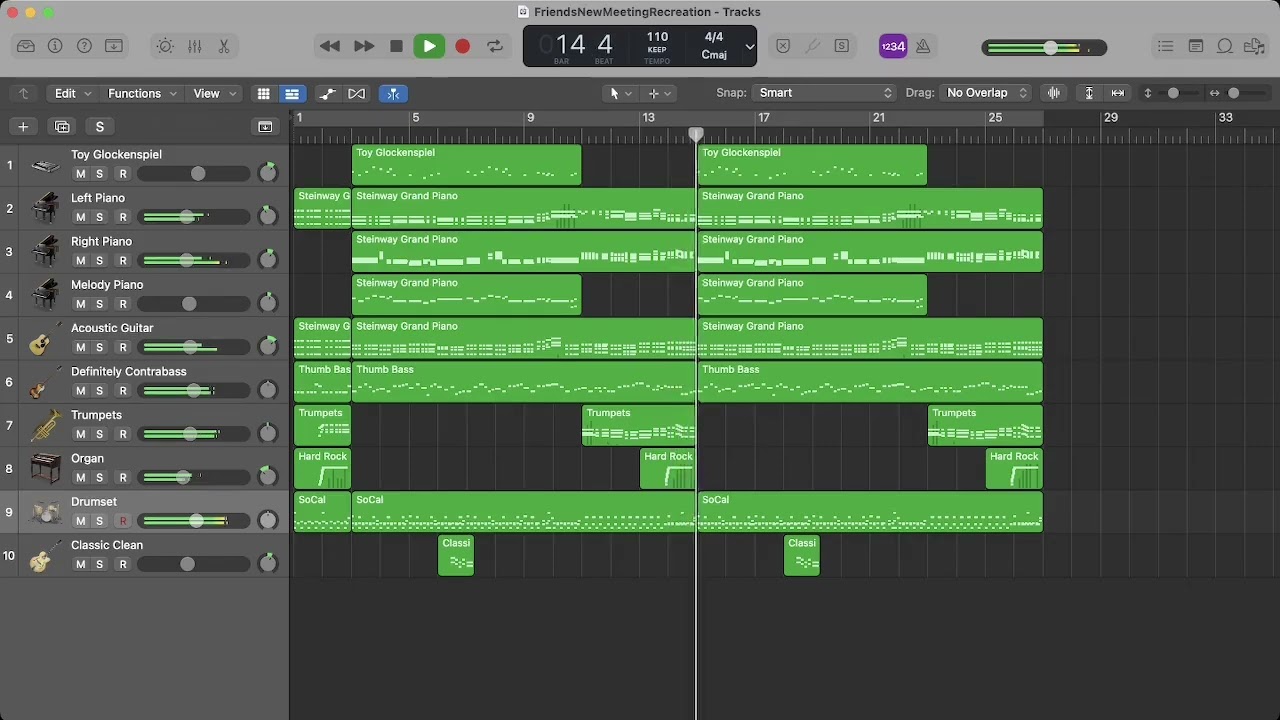Solo the Left Piano track
Image resolution: width=1280 pixels, height=720 pixels.
click(99, 217)
